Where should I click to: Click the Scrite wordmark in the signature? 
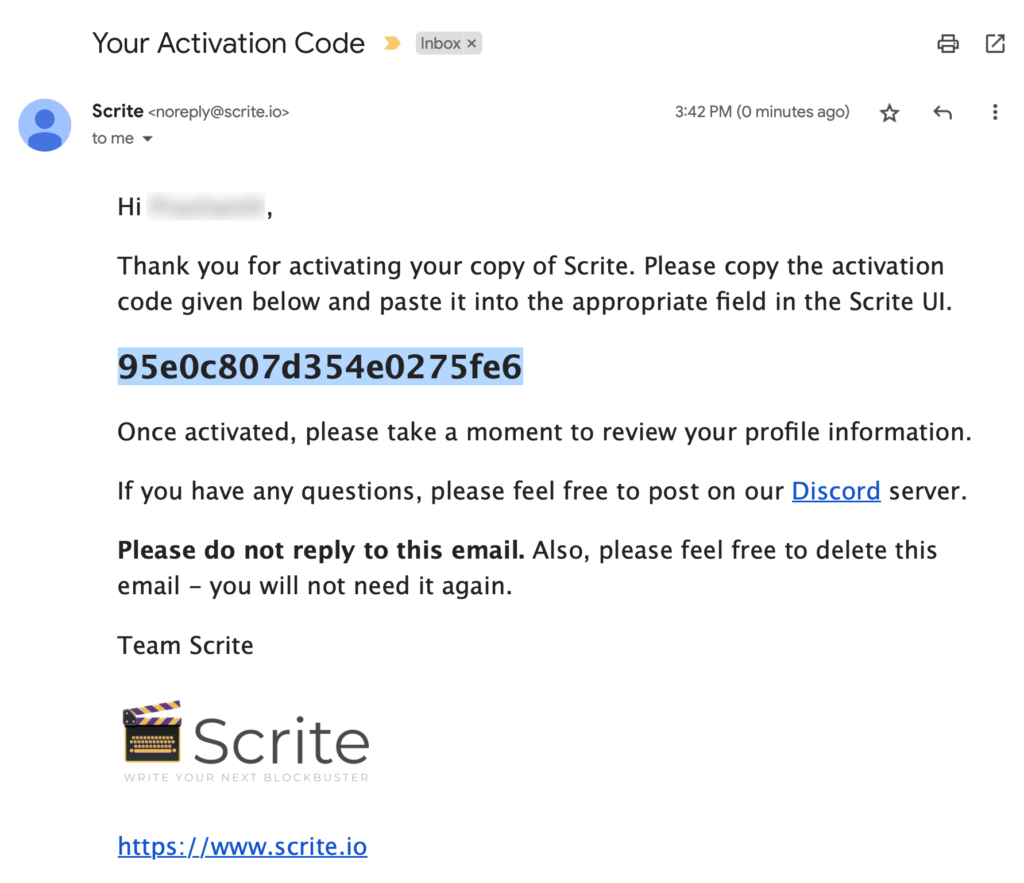[281, 741]
